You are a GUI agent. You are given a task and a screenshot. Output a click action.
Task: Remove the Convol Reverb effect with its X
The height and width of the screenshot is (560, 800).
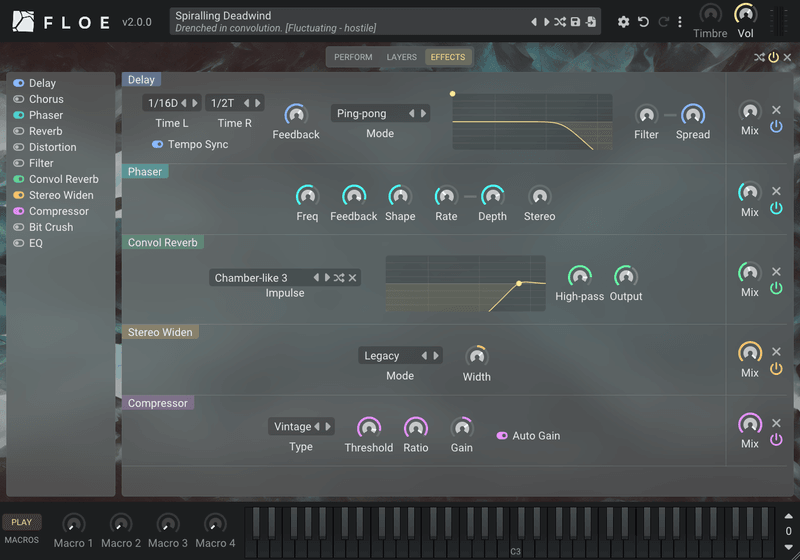[776, 271]
